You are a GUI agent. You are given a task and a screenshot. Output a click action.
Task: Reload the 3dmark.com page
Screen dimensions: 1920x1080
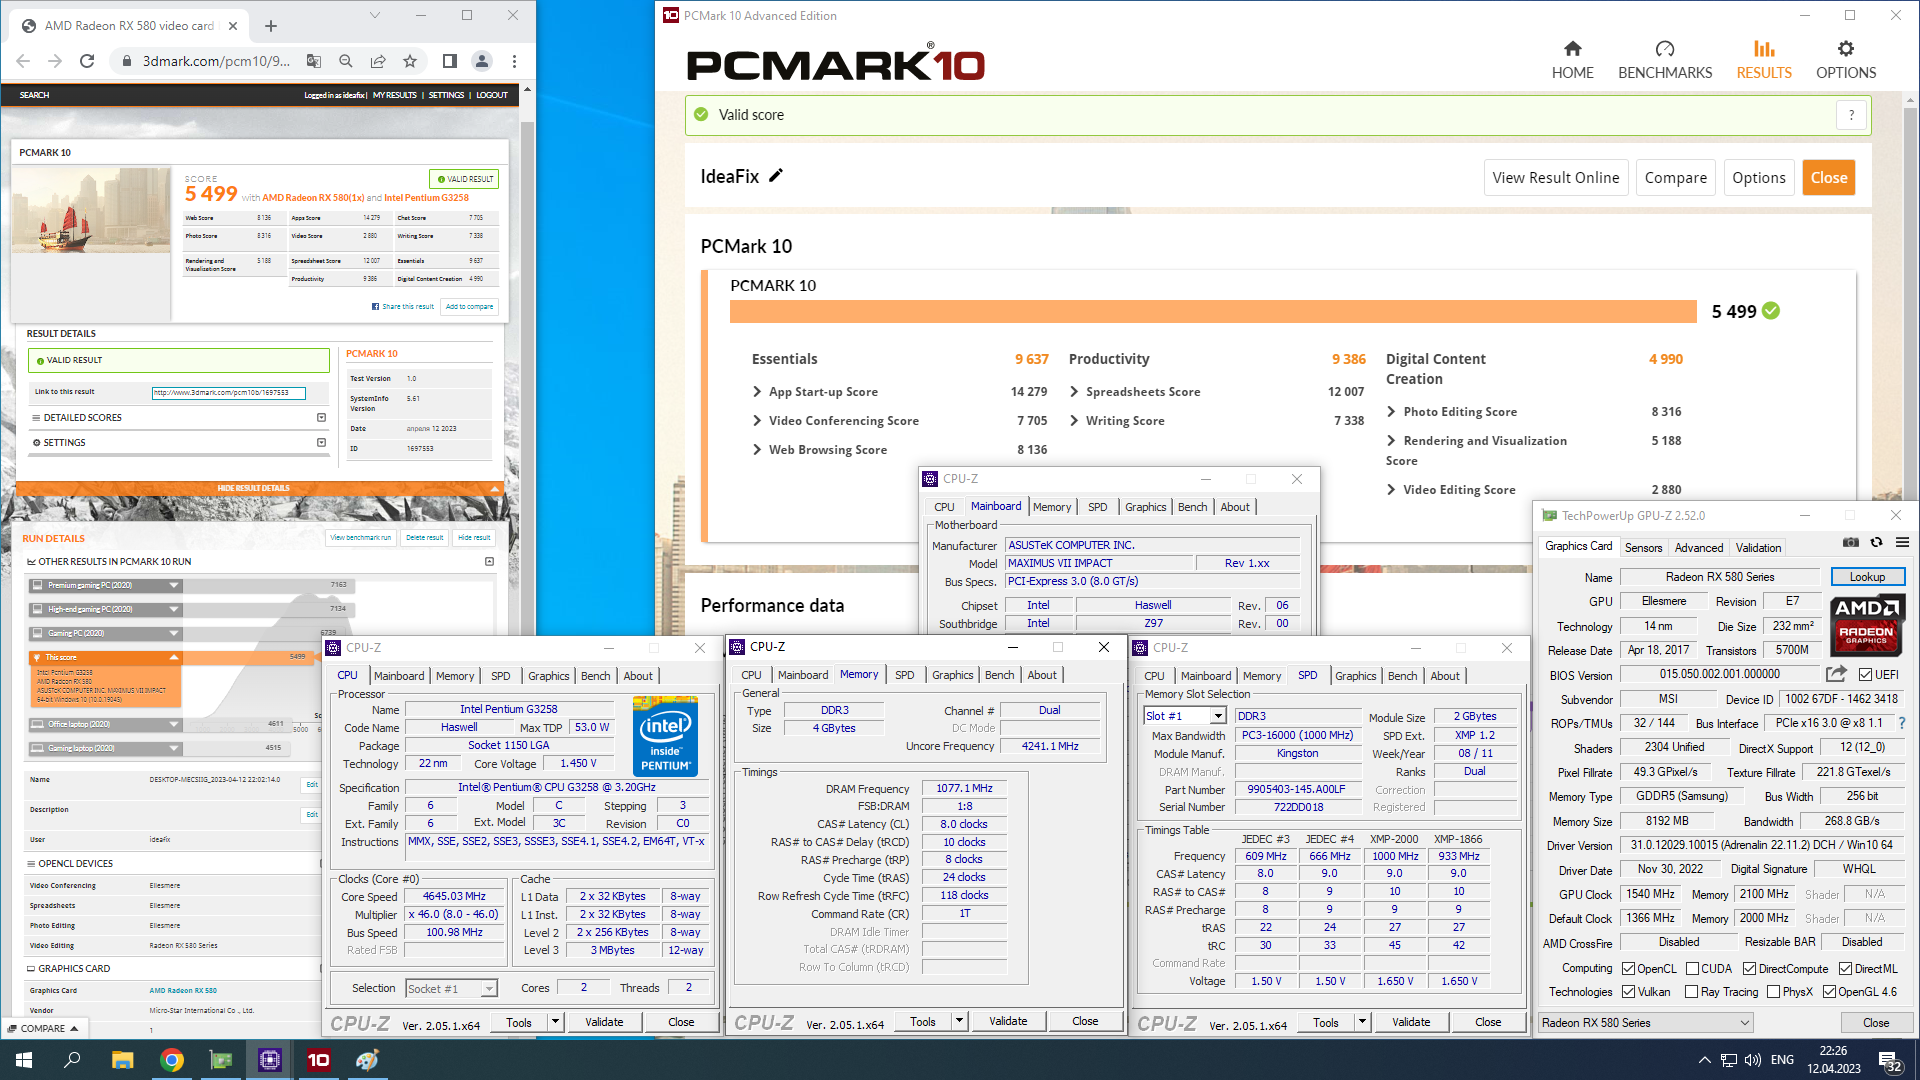87,61
